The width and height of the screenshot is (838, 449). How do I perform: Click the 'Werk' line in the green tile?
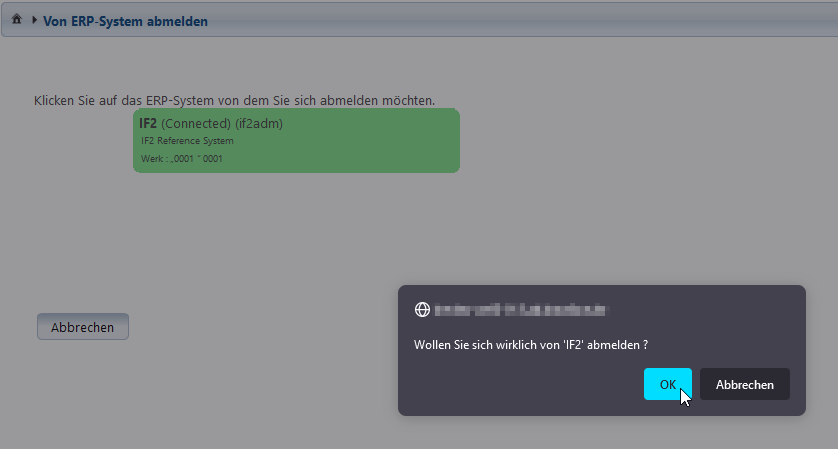[x=181, y=159]
